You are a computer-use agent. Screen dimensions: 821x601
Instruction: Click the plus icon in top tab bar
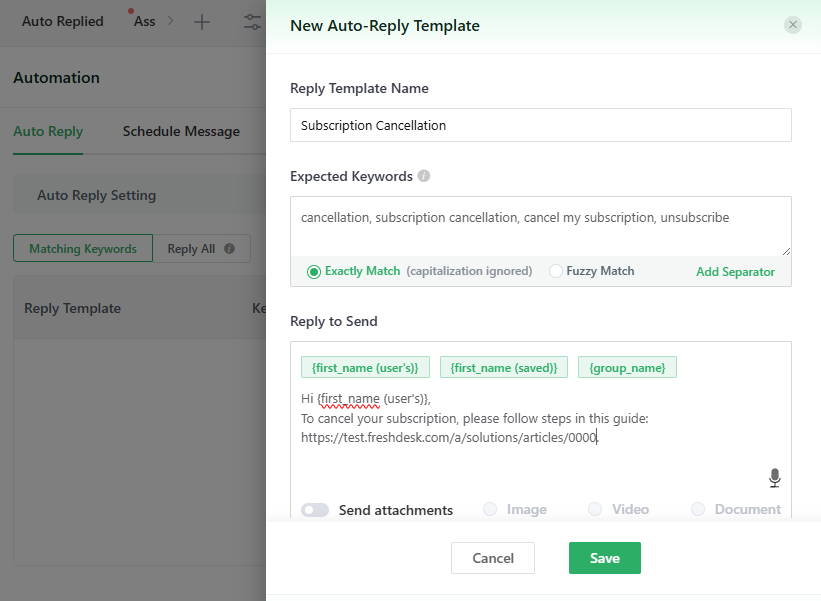click(x=202, y=22)
